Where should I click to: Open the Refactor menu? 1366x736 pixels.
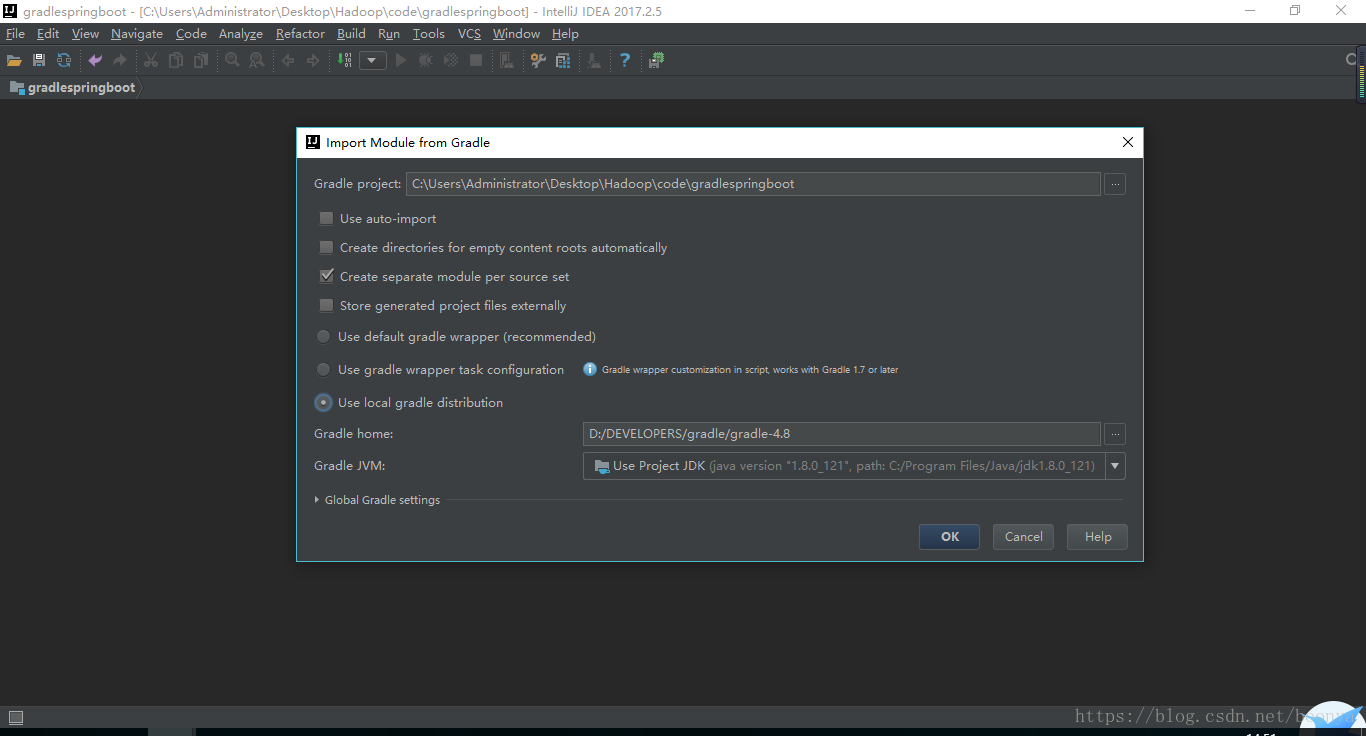point(300,34)
